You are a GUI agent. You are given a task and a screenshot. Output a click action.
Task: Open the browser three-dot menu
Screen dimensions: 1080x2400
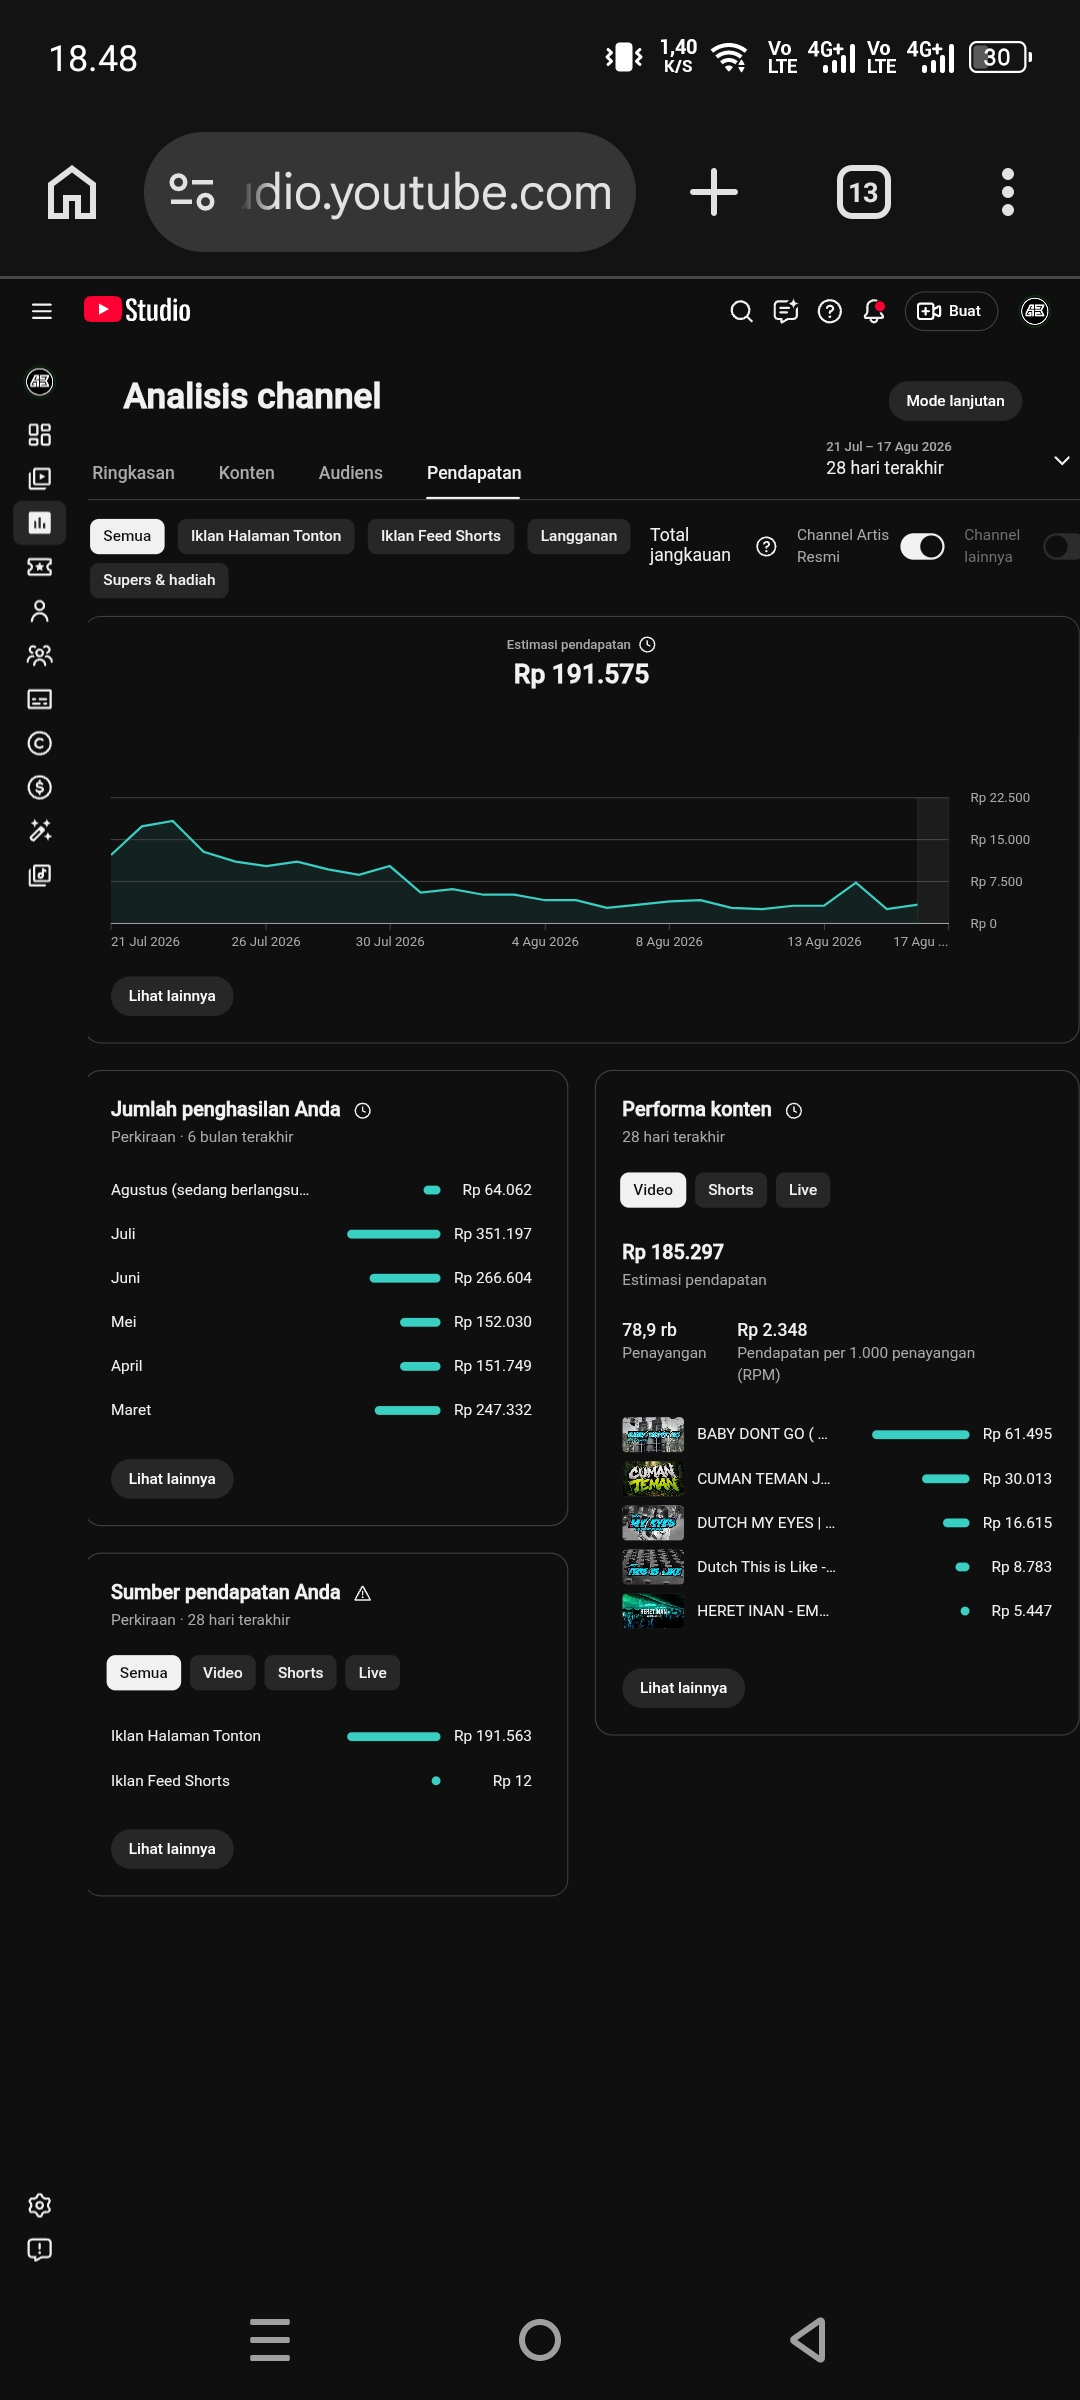tap(1007, 192)
